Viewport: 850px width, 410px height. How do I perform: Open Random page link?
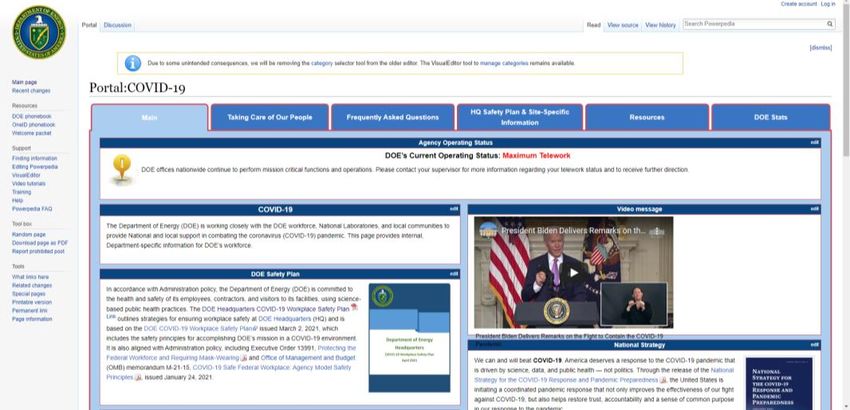[x=29, y=235]
